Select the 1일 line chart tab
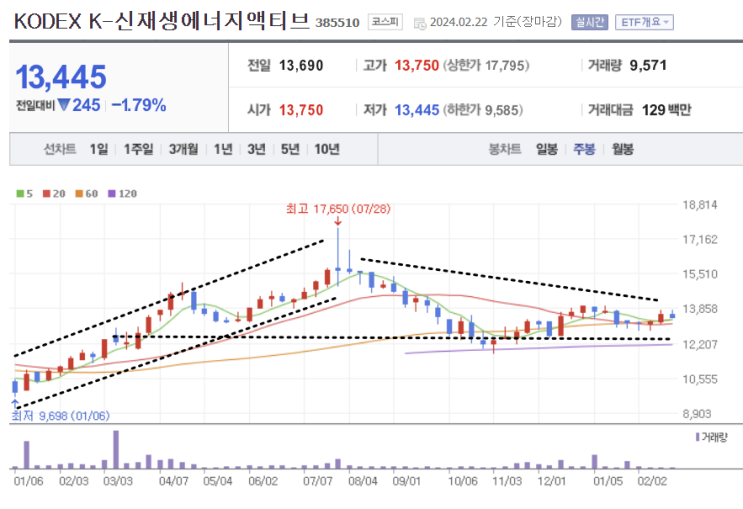The width and height of the screenshot is (743, 509). (99, 149)
